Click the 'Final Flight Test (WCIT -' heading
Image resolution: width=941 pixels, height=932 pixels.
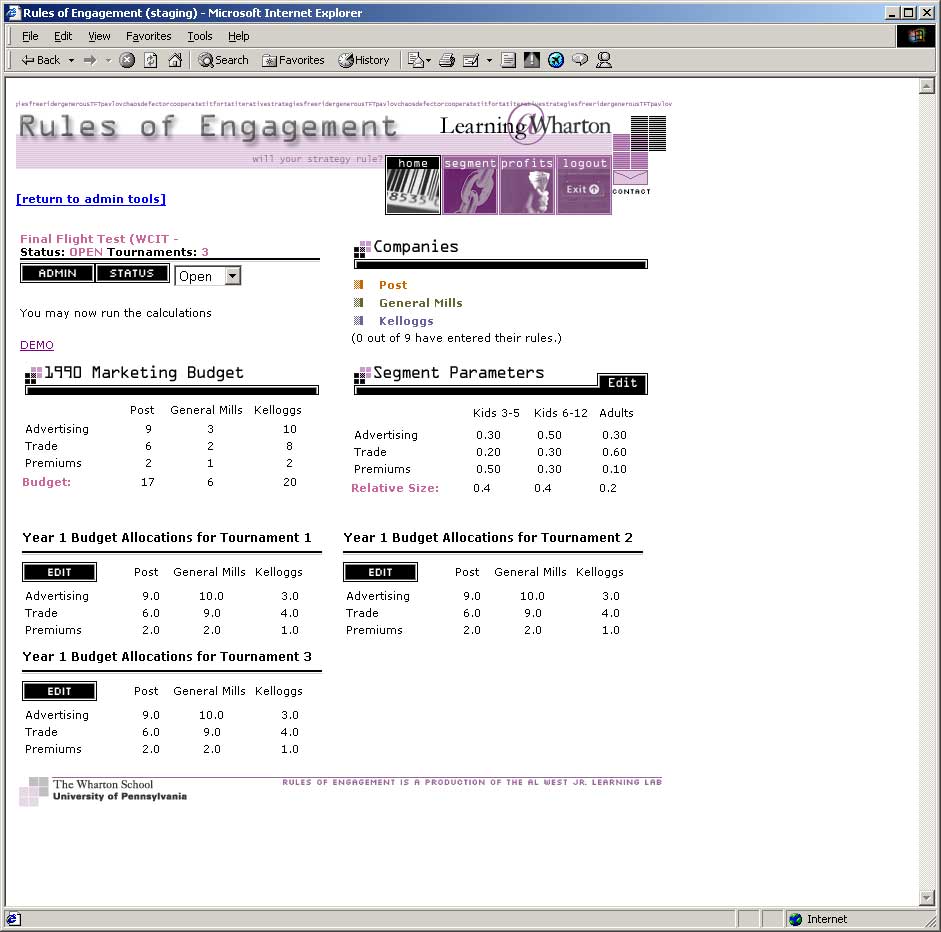[99, 239]
